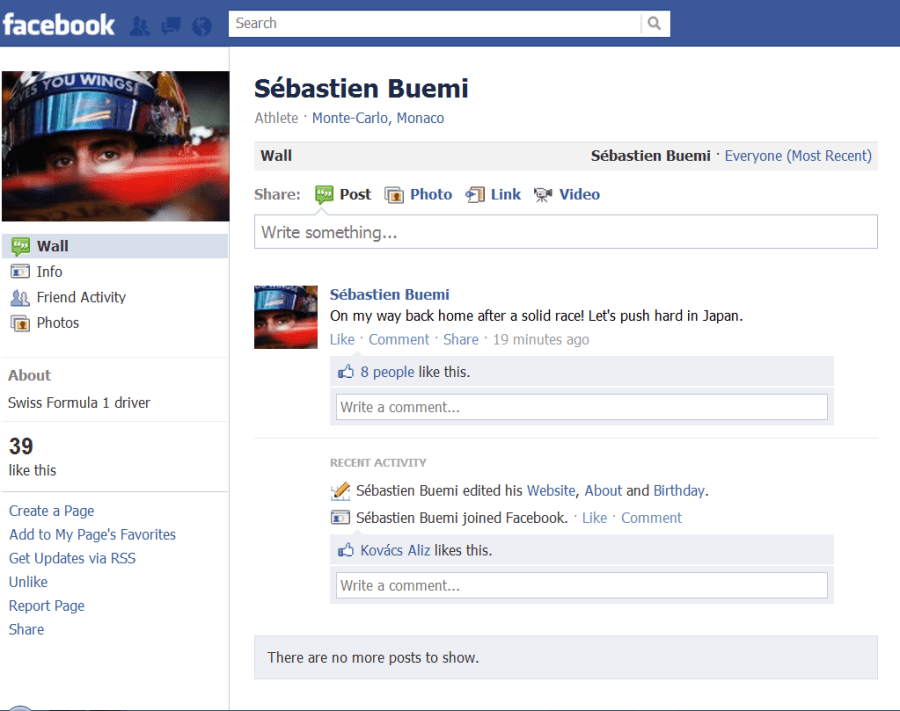This screenshot has width=900, height=711.
Task: Click the 'Write a comment' field
Action: click(x=580, y=406)
